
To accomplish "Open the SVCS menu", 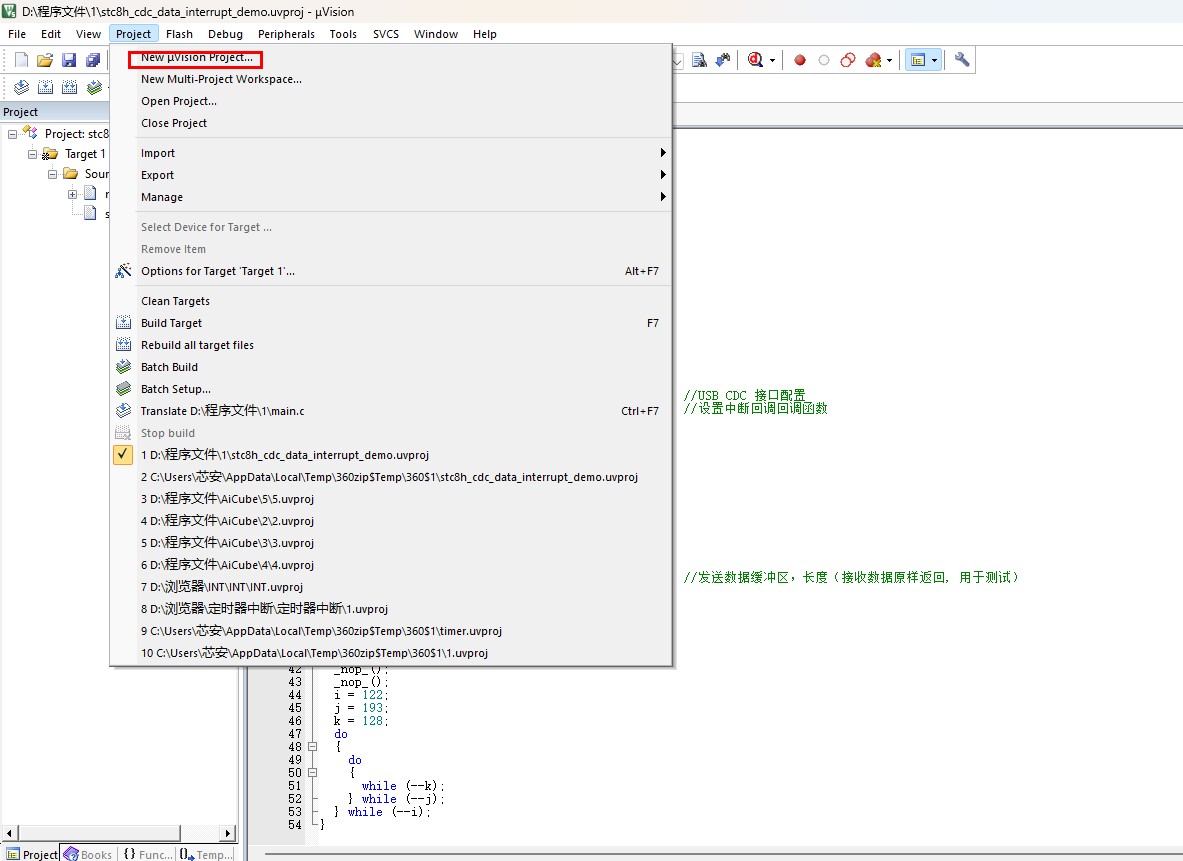I will click(x=386, y=34).
